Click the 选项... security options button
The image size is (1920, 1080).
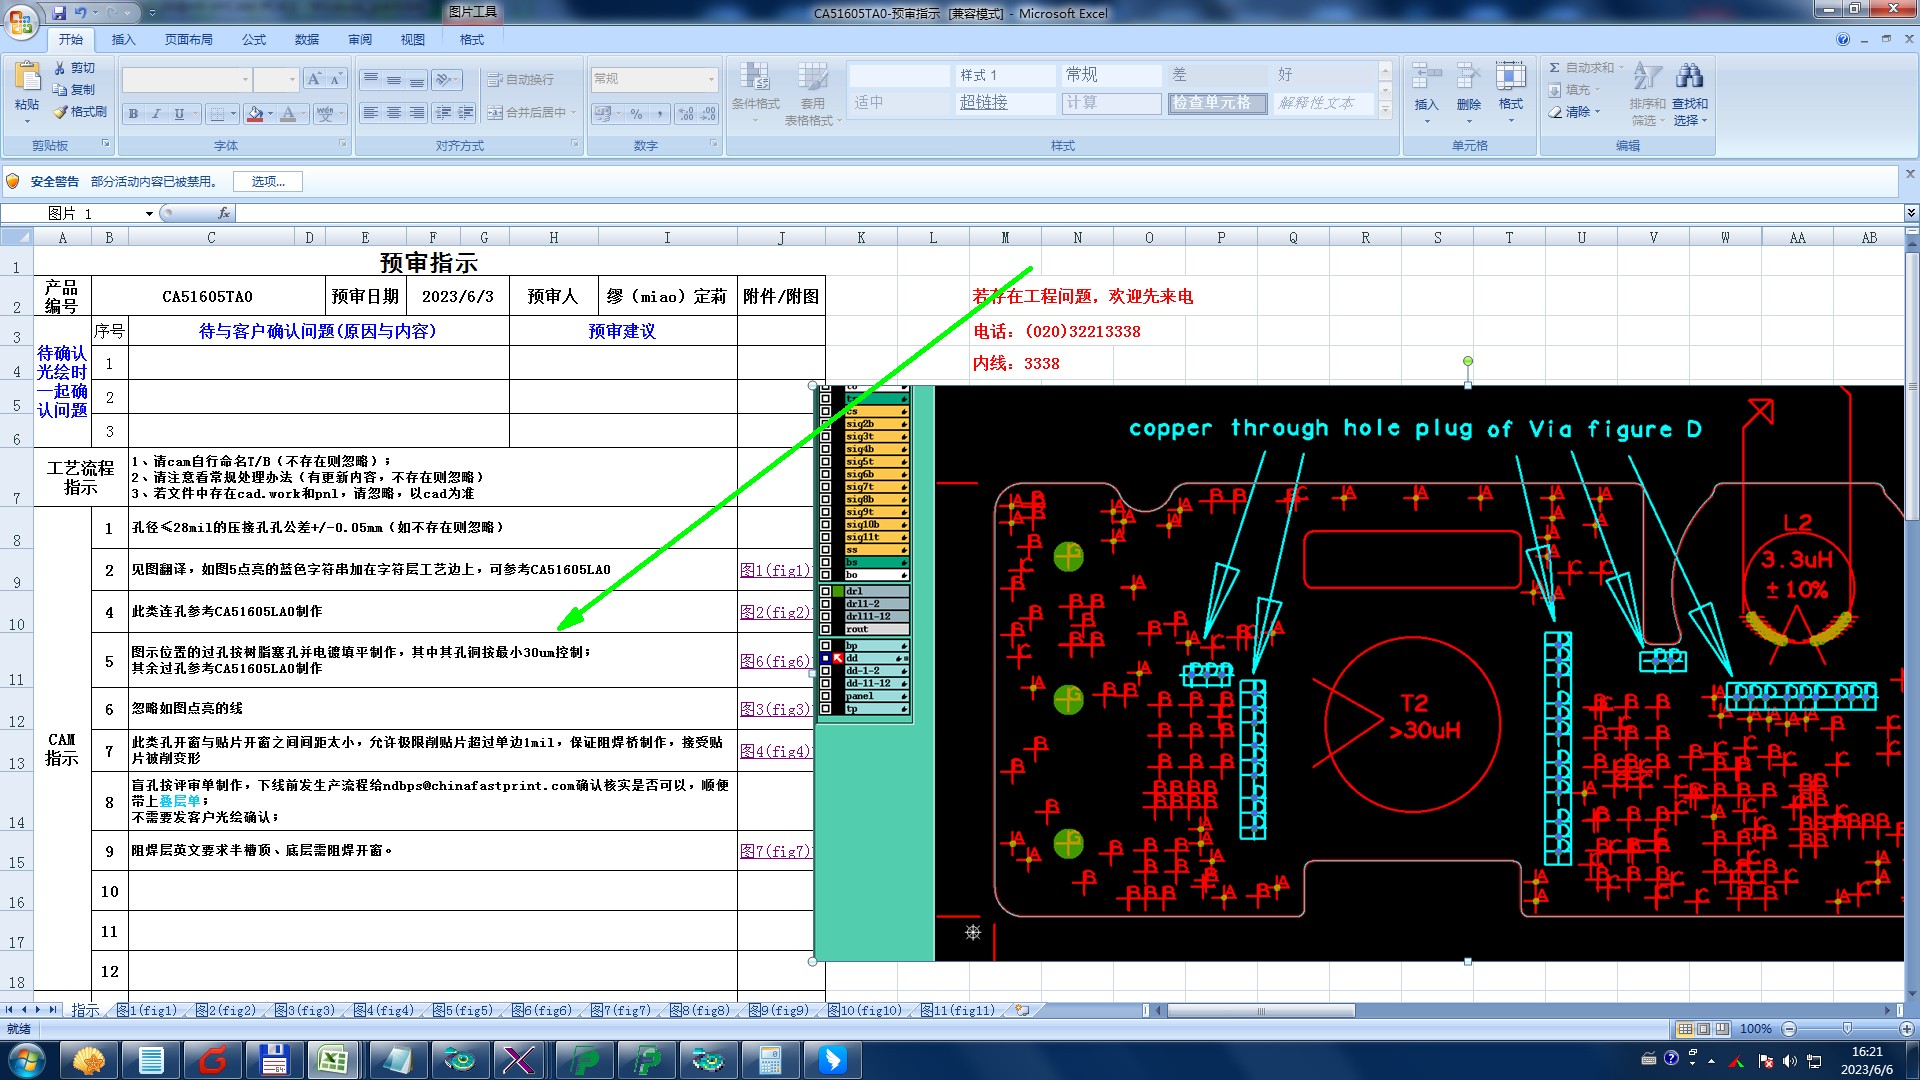[x=267, y=181]
